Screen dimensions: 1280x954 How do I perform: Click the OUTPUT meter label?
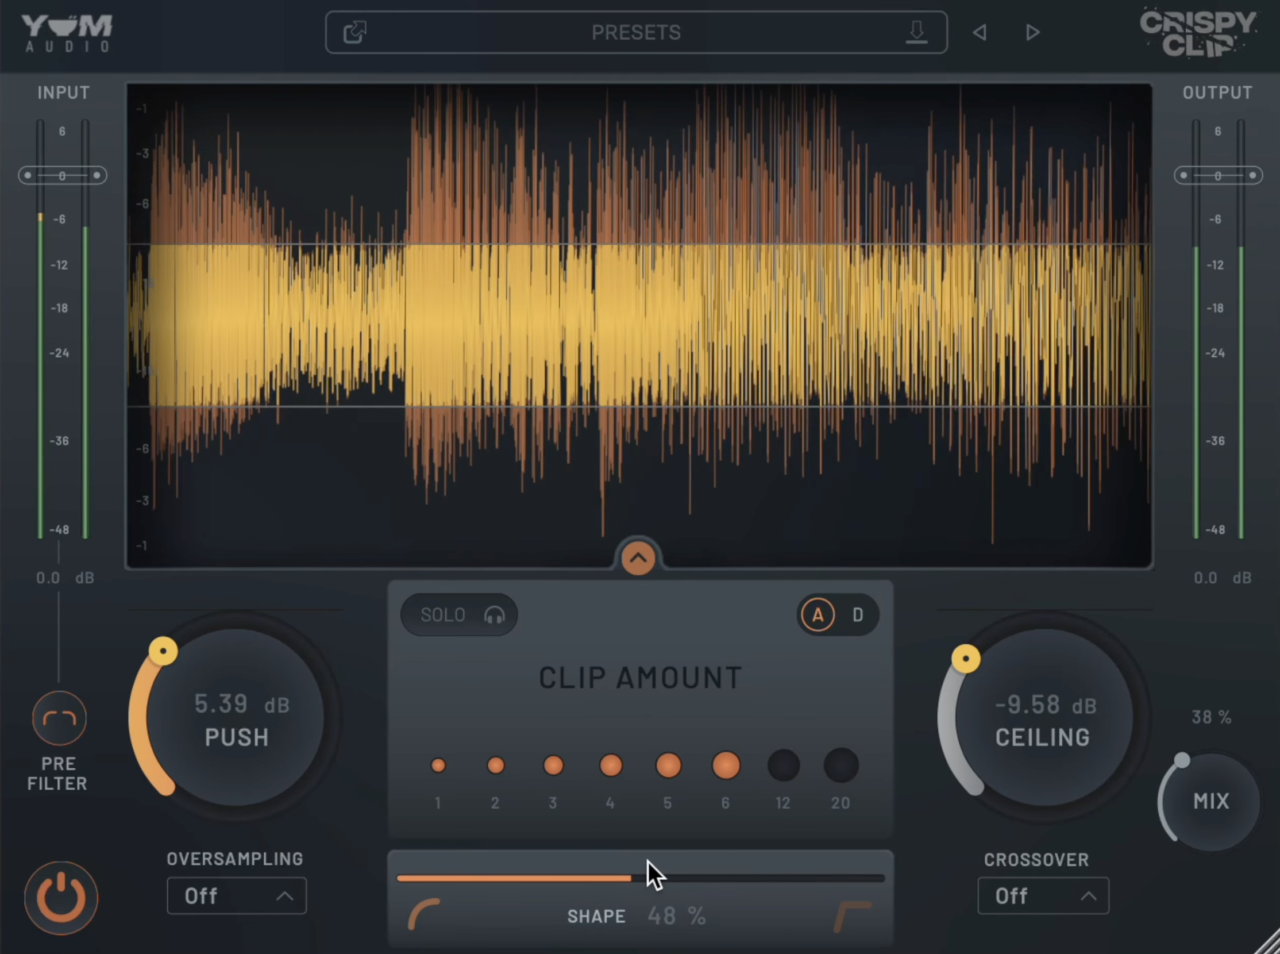pos(1217,93)
